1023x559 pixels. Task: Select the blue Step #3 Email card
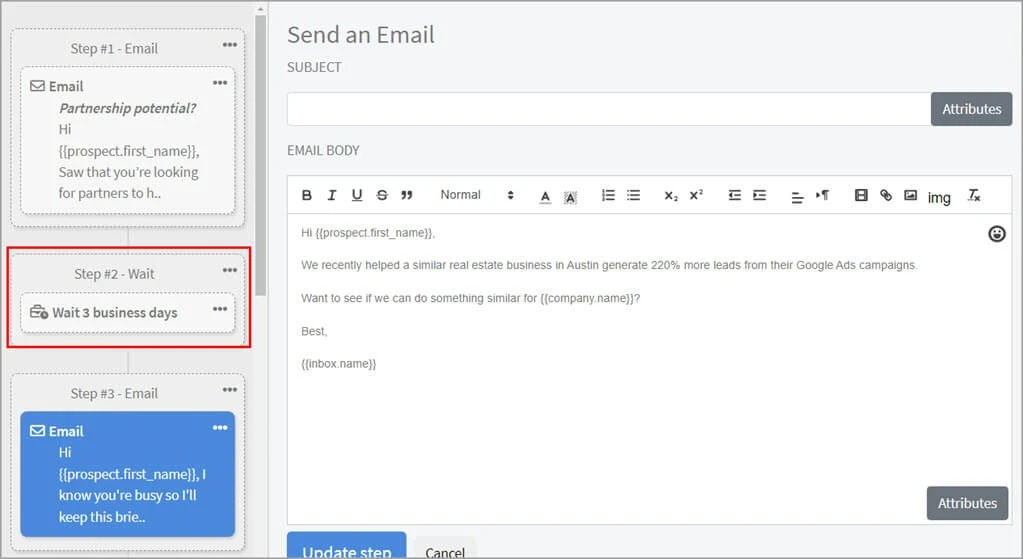[127, 474]
